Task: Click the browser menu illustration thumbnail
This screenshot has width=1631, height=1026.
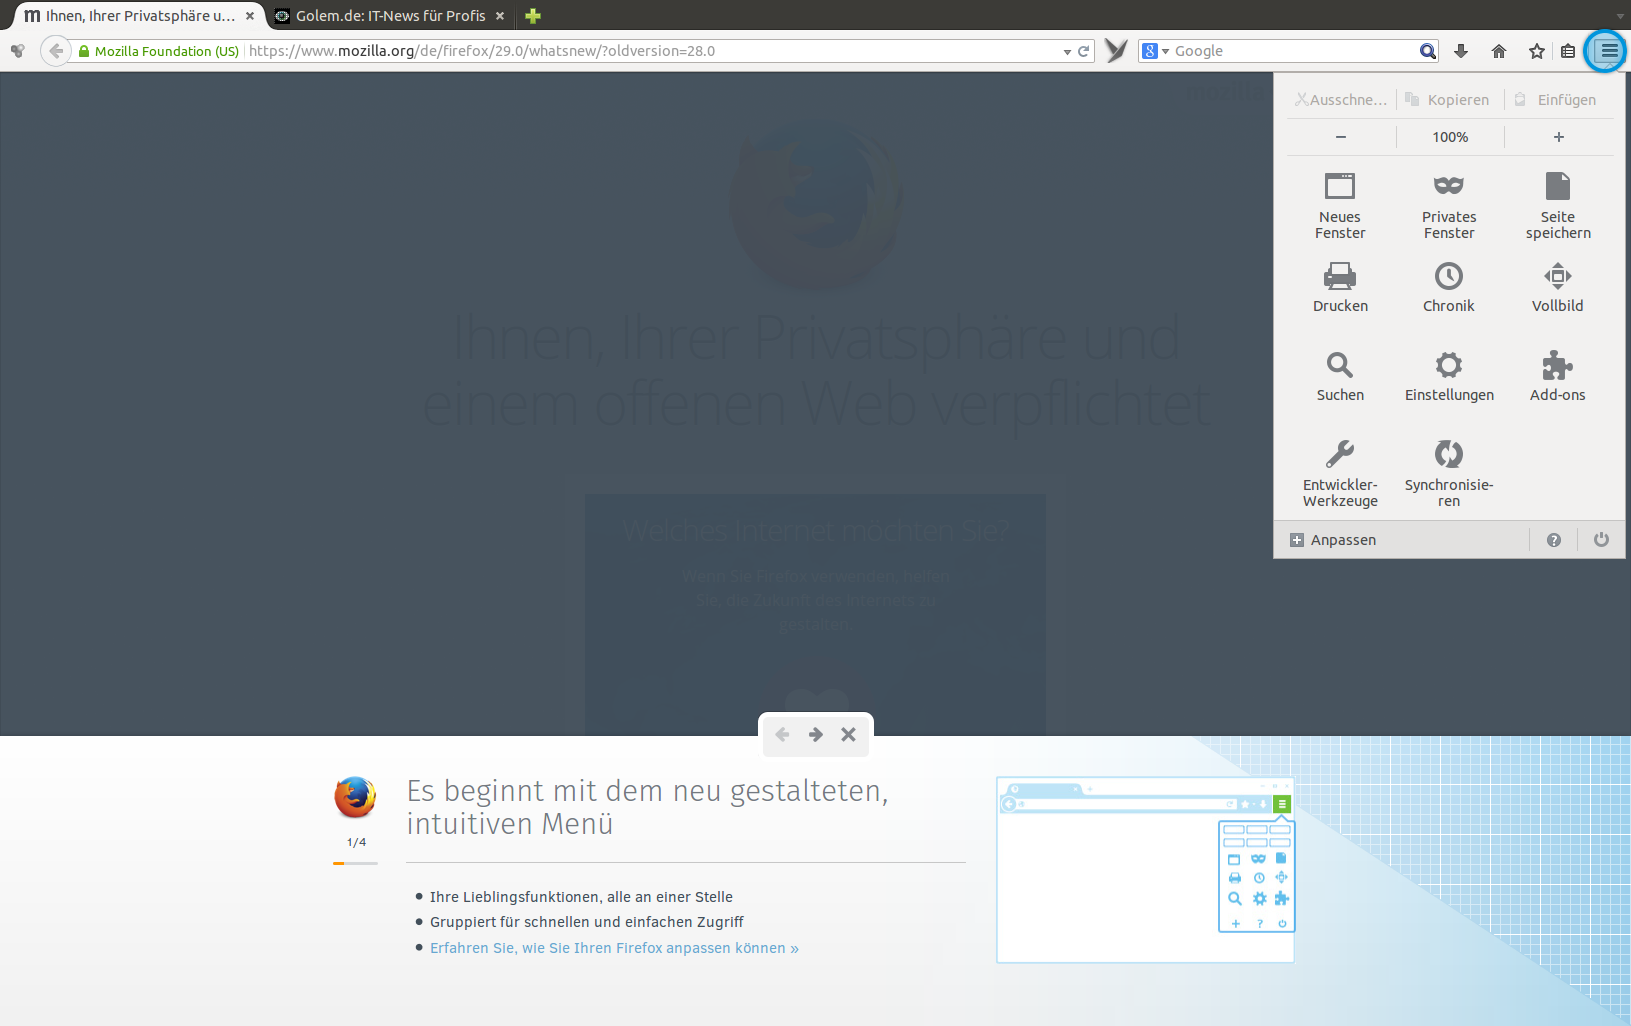Action: coord(1146,870)
